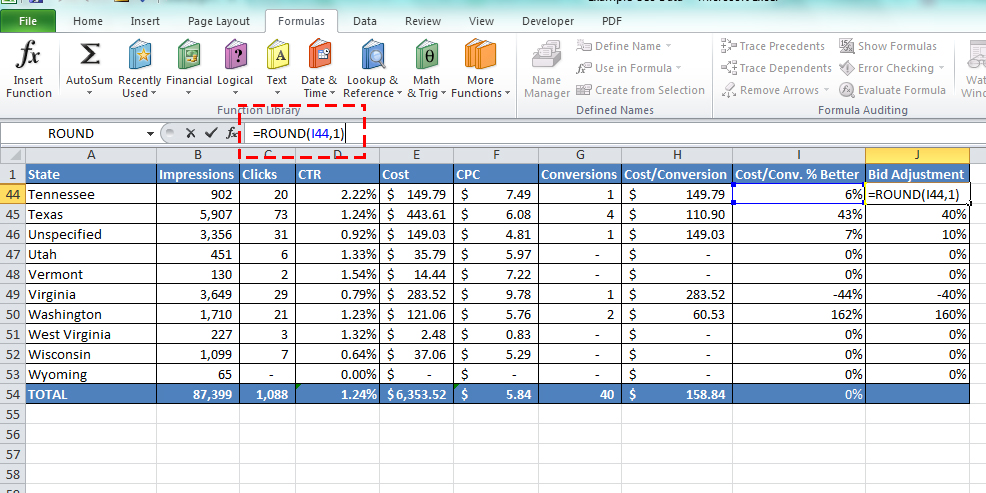Click the Texas cell
The width and height of the screenshot is (986, 493).
point(91,214)
